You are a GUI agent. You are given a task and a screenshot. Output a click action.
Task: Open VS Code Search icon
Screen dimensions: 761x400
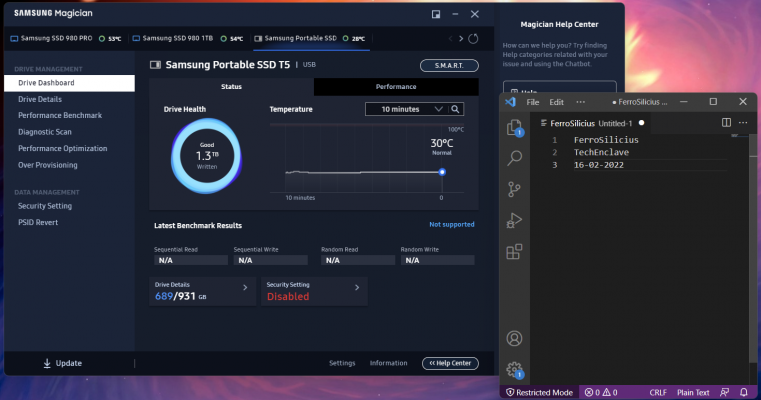(514, 158)
